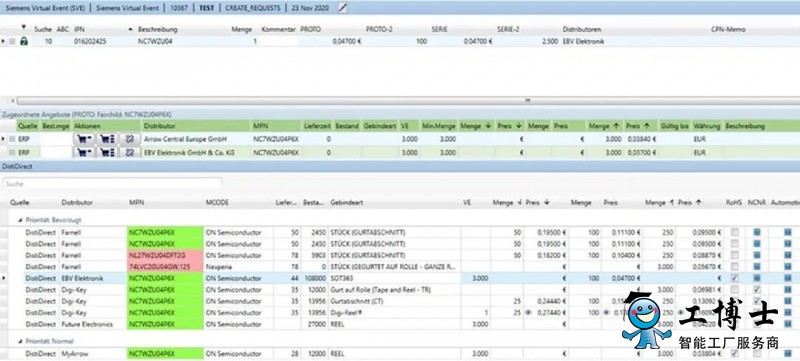Viewport: 800px width, 361px height.
Task: Click eye icon beside 0,27440 € Digi-Reel price
Action: (x=528, y=313)
